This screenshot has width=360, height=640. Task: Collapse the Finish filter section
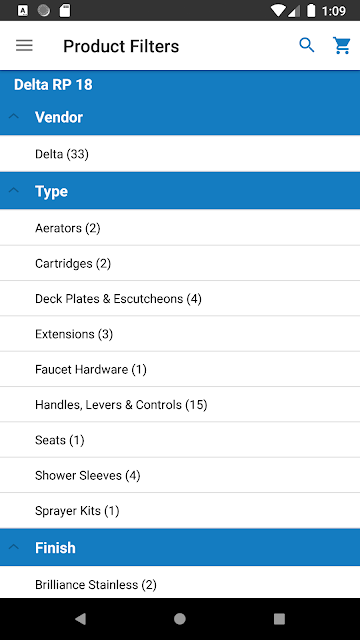pos(180,547)
